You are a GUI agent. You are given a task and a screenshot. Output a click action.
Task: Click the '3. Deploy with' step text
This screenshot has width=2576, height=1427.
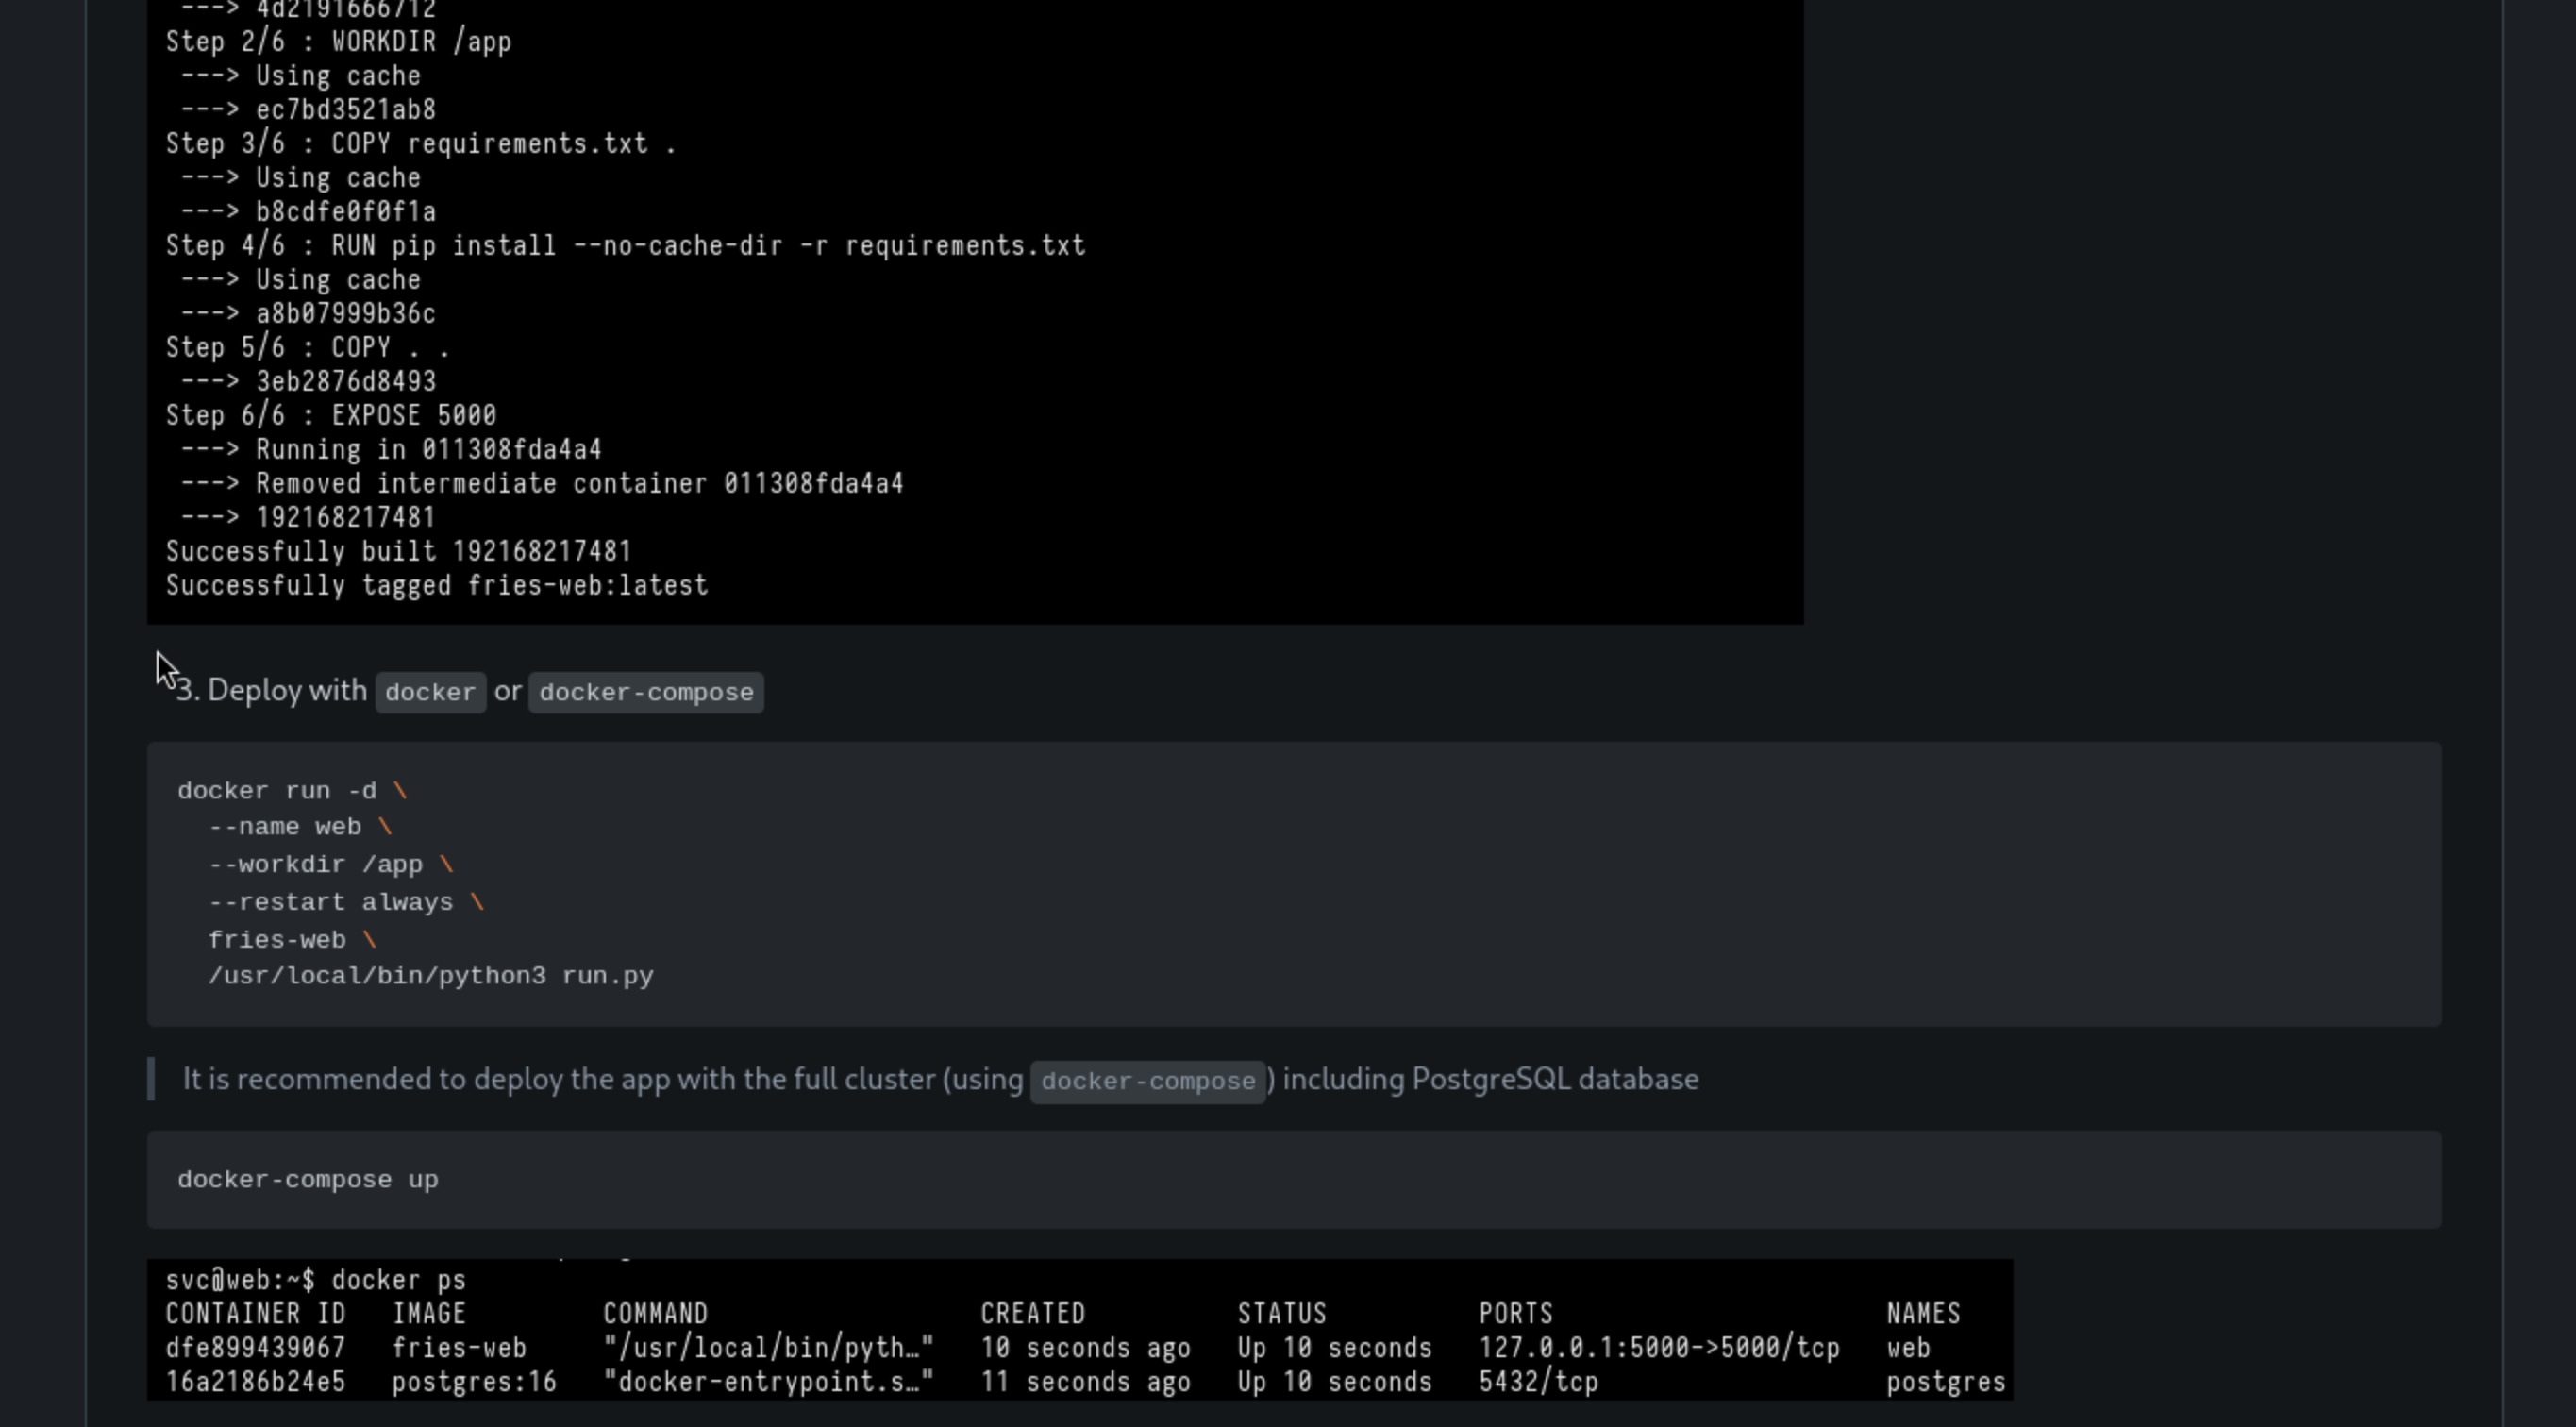pyautogui.click(x=272, y=690)
